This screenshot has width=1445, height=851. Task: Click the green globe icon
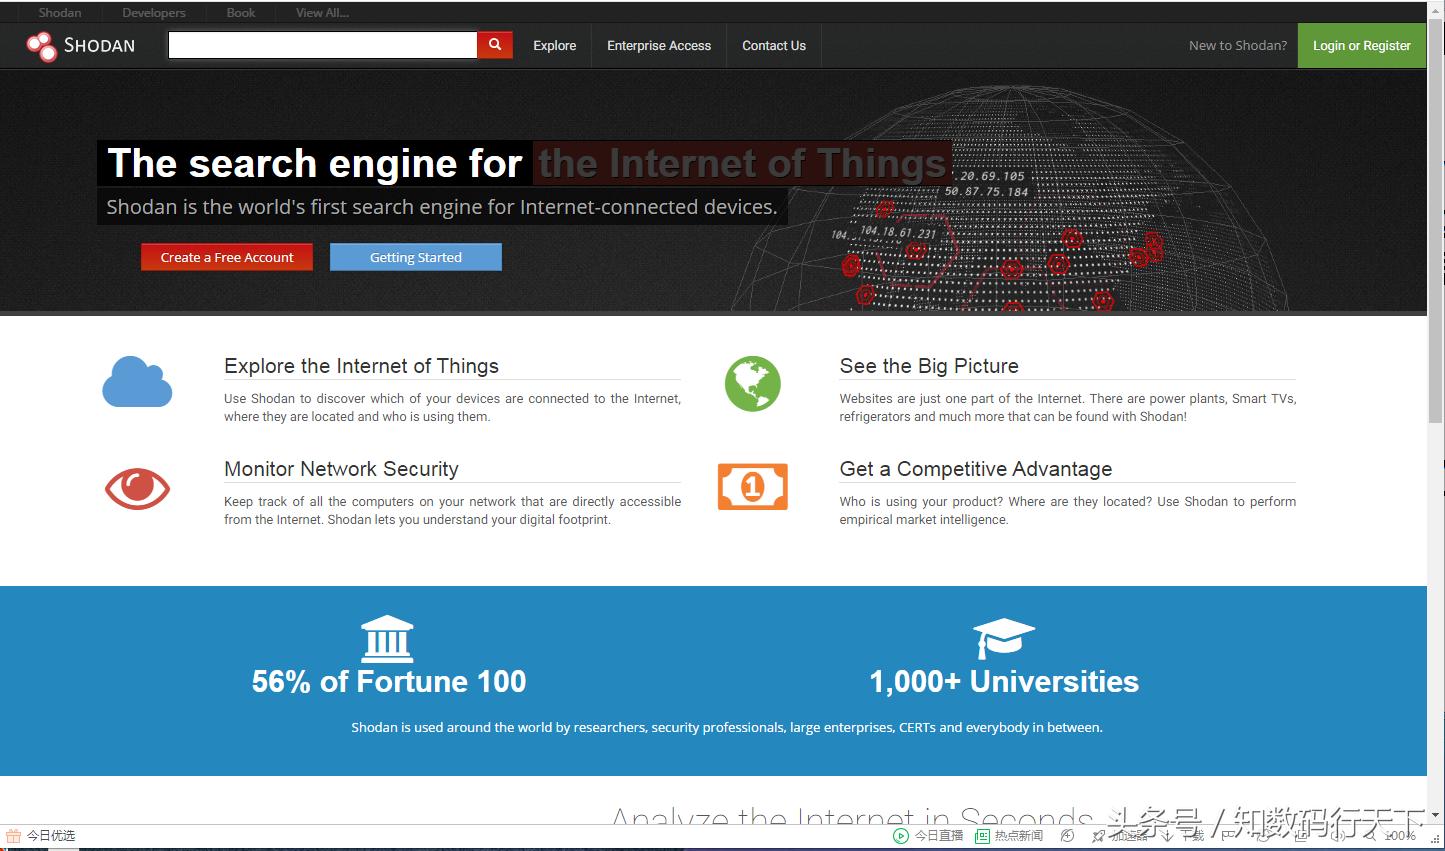[753, 383]
